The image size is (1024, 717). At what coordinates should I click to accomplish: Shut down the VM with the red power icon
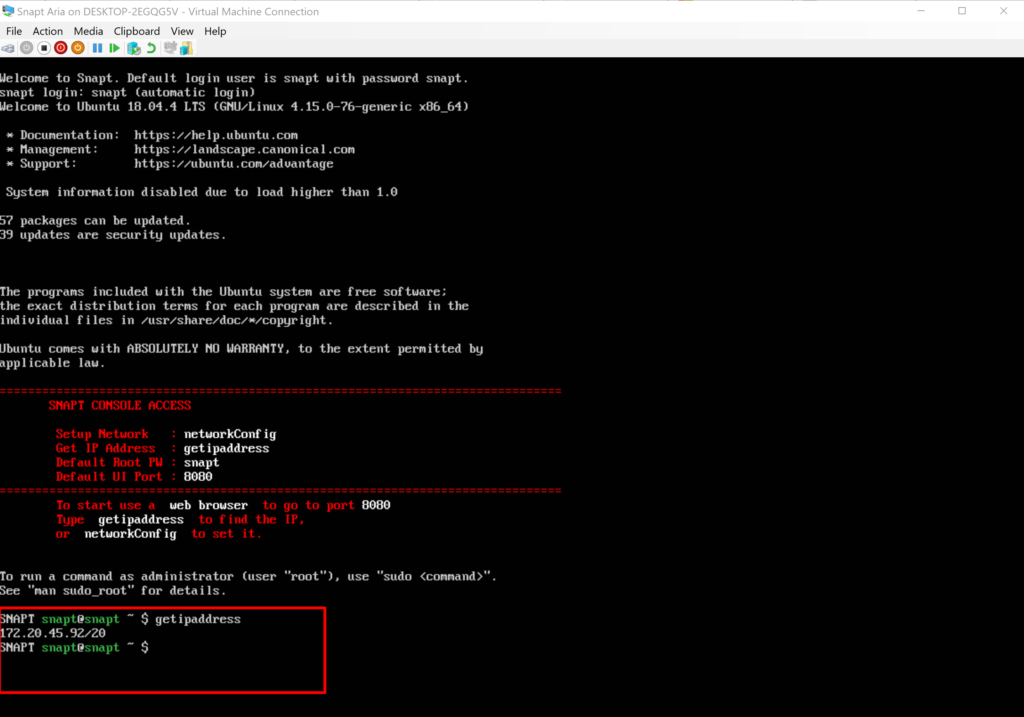(x=61, y=48)
